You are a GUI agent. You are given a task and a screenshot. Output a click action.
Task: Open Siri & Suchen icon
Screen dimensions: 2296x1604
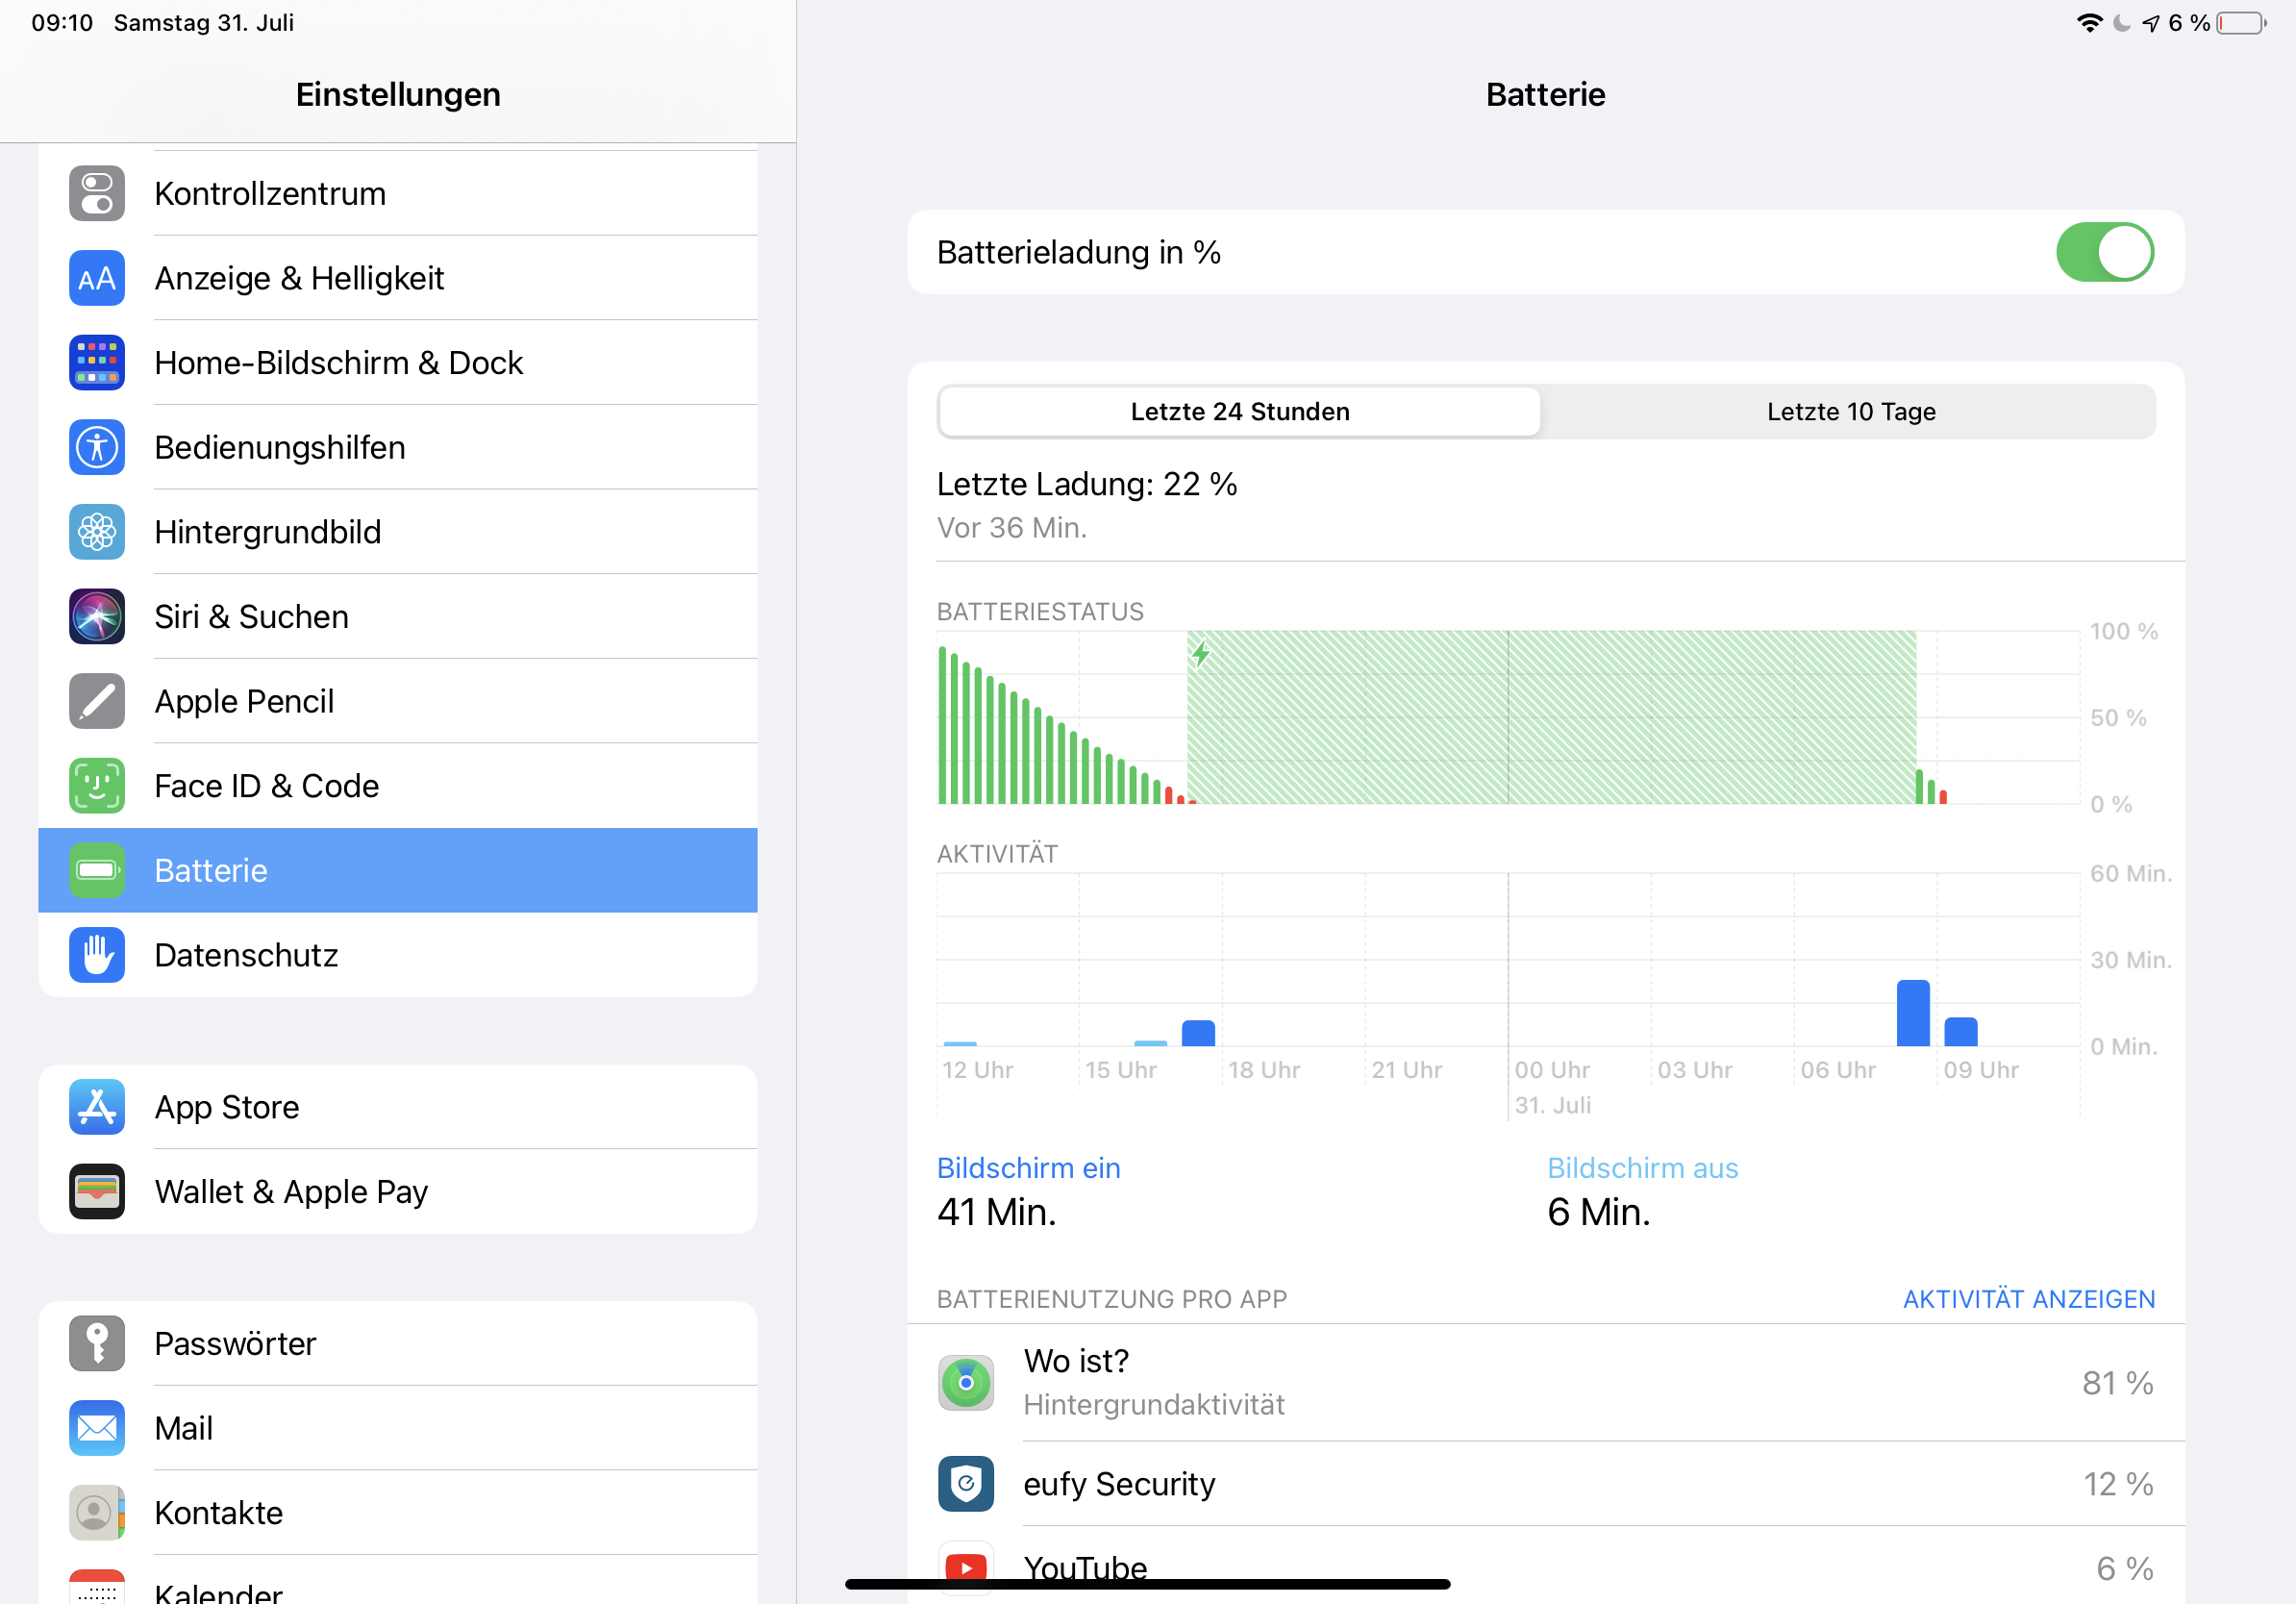97,616
